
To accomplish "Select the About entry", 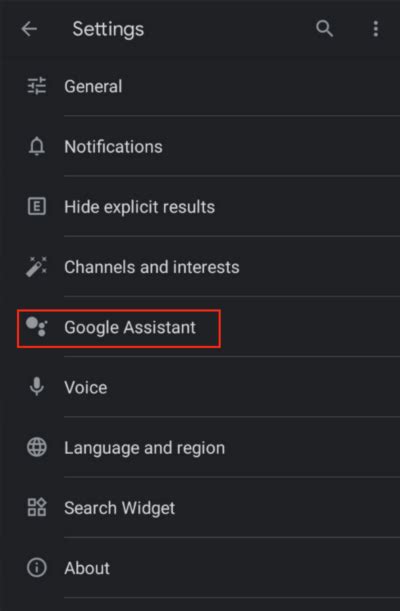I will coord(200,568).
